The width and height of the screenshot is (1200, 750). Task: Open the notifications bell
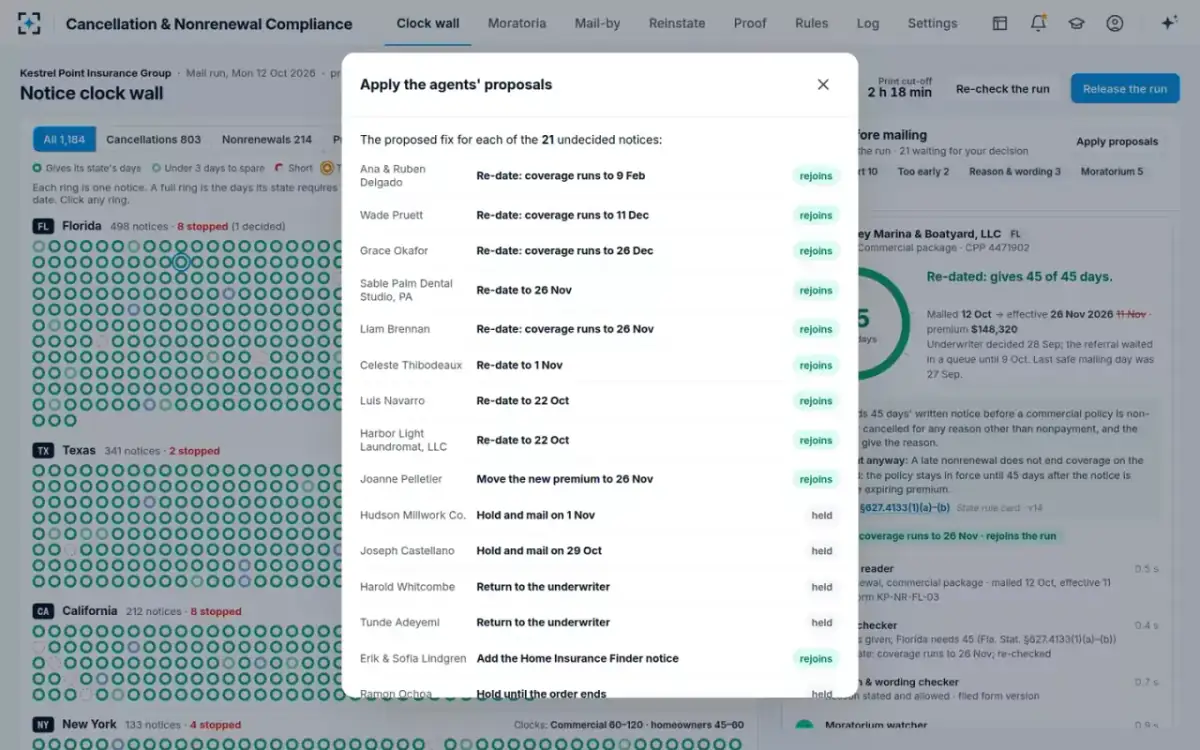[x=1038, y=24]
